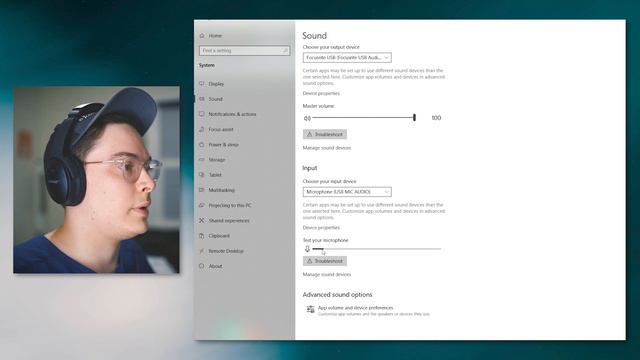Click the webcam video thumbnail
The image size is (640, 360).
click(x=96, y=180)
